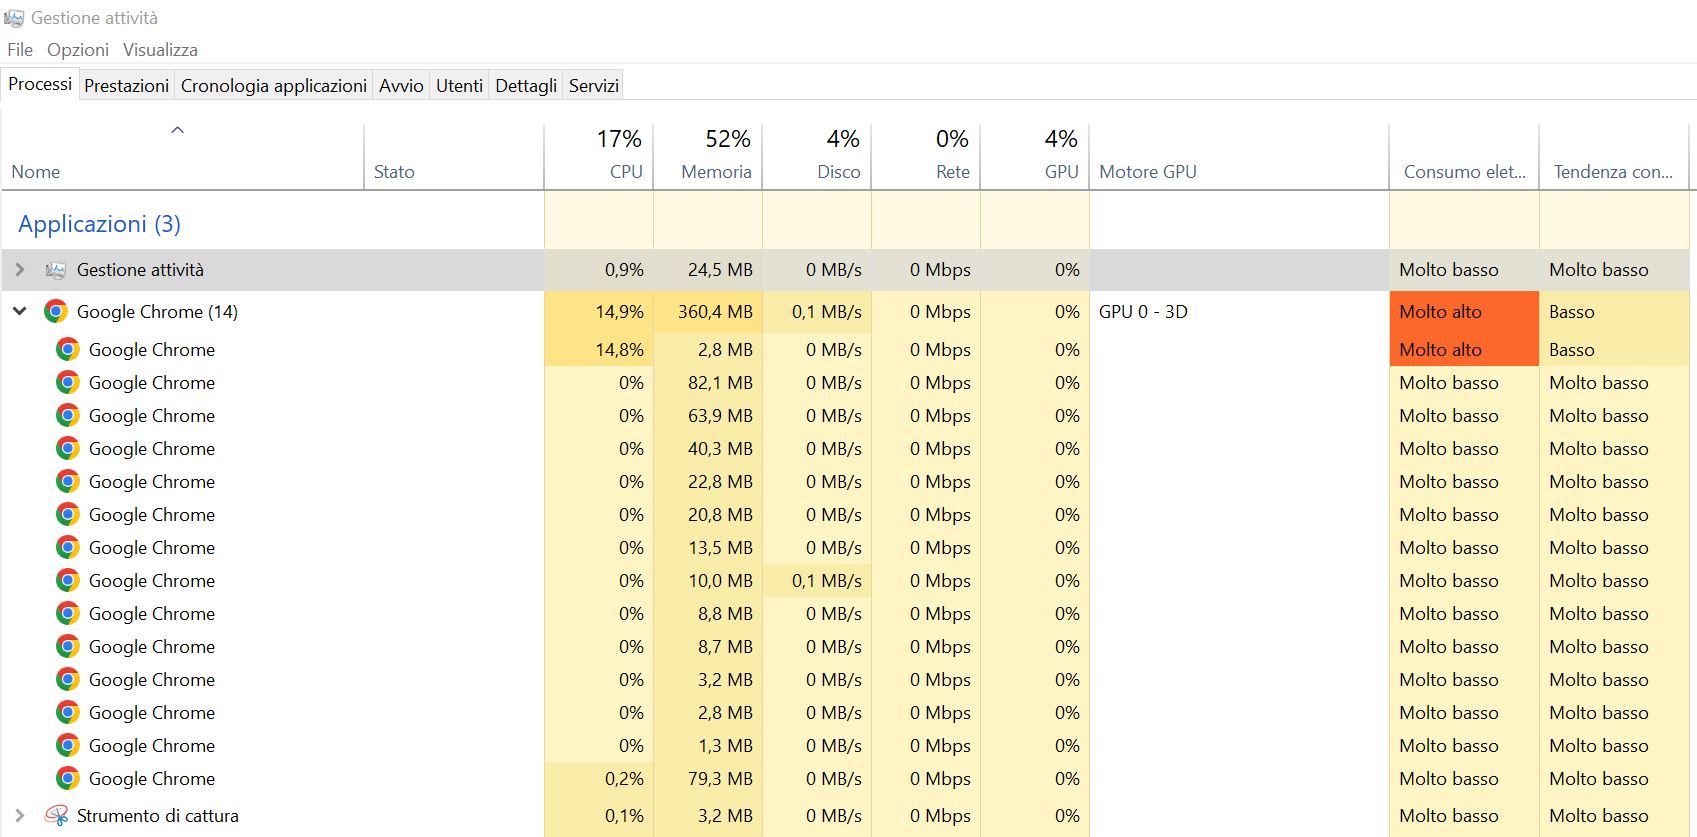1697x837 pixels.
Task: Click Chrome icon in the 22,8 MB row
Action: pyautogui.click(x=68, y=481)
